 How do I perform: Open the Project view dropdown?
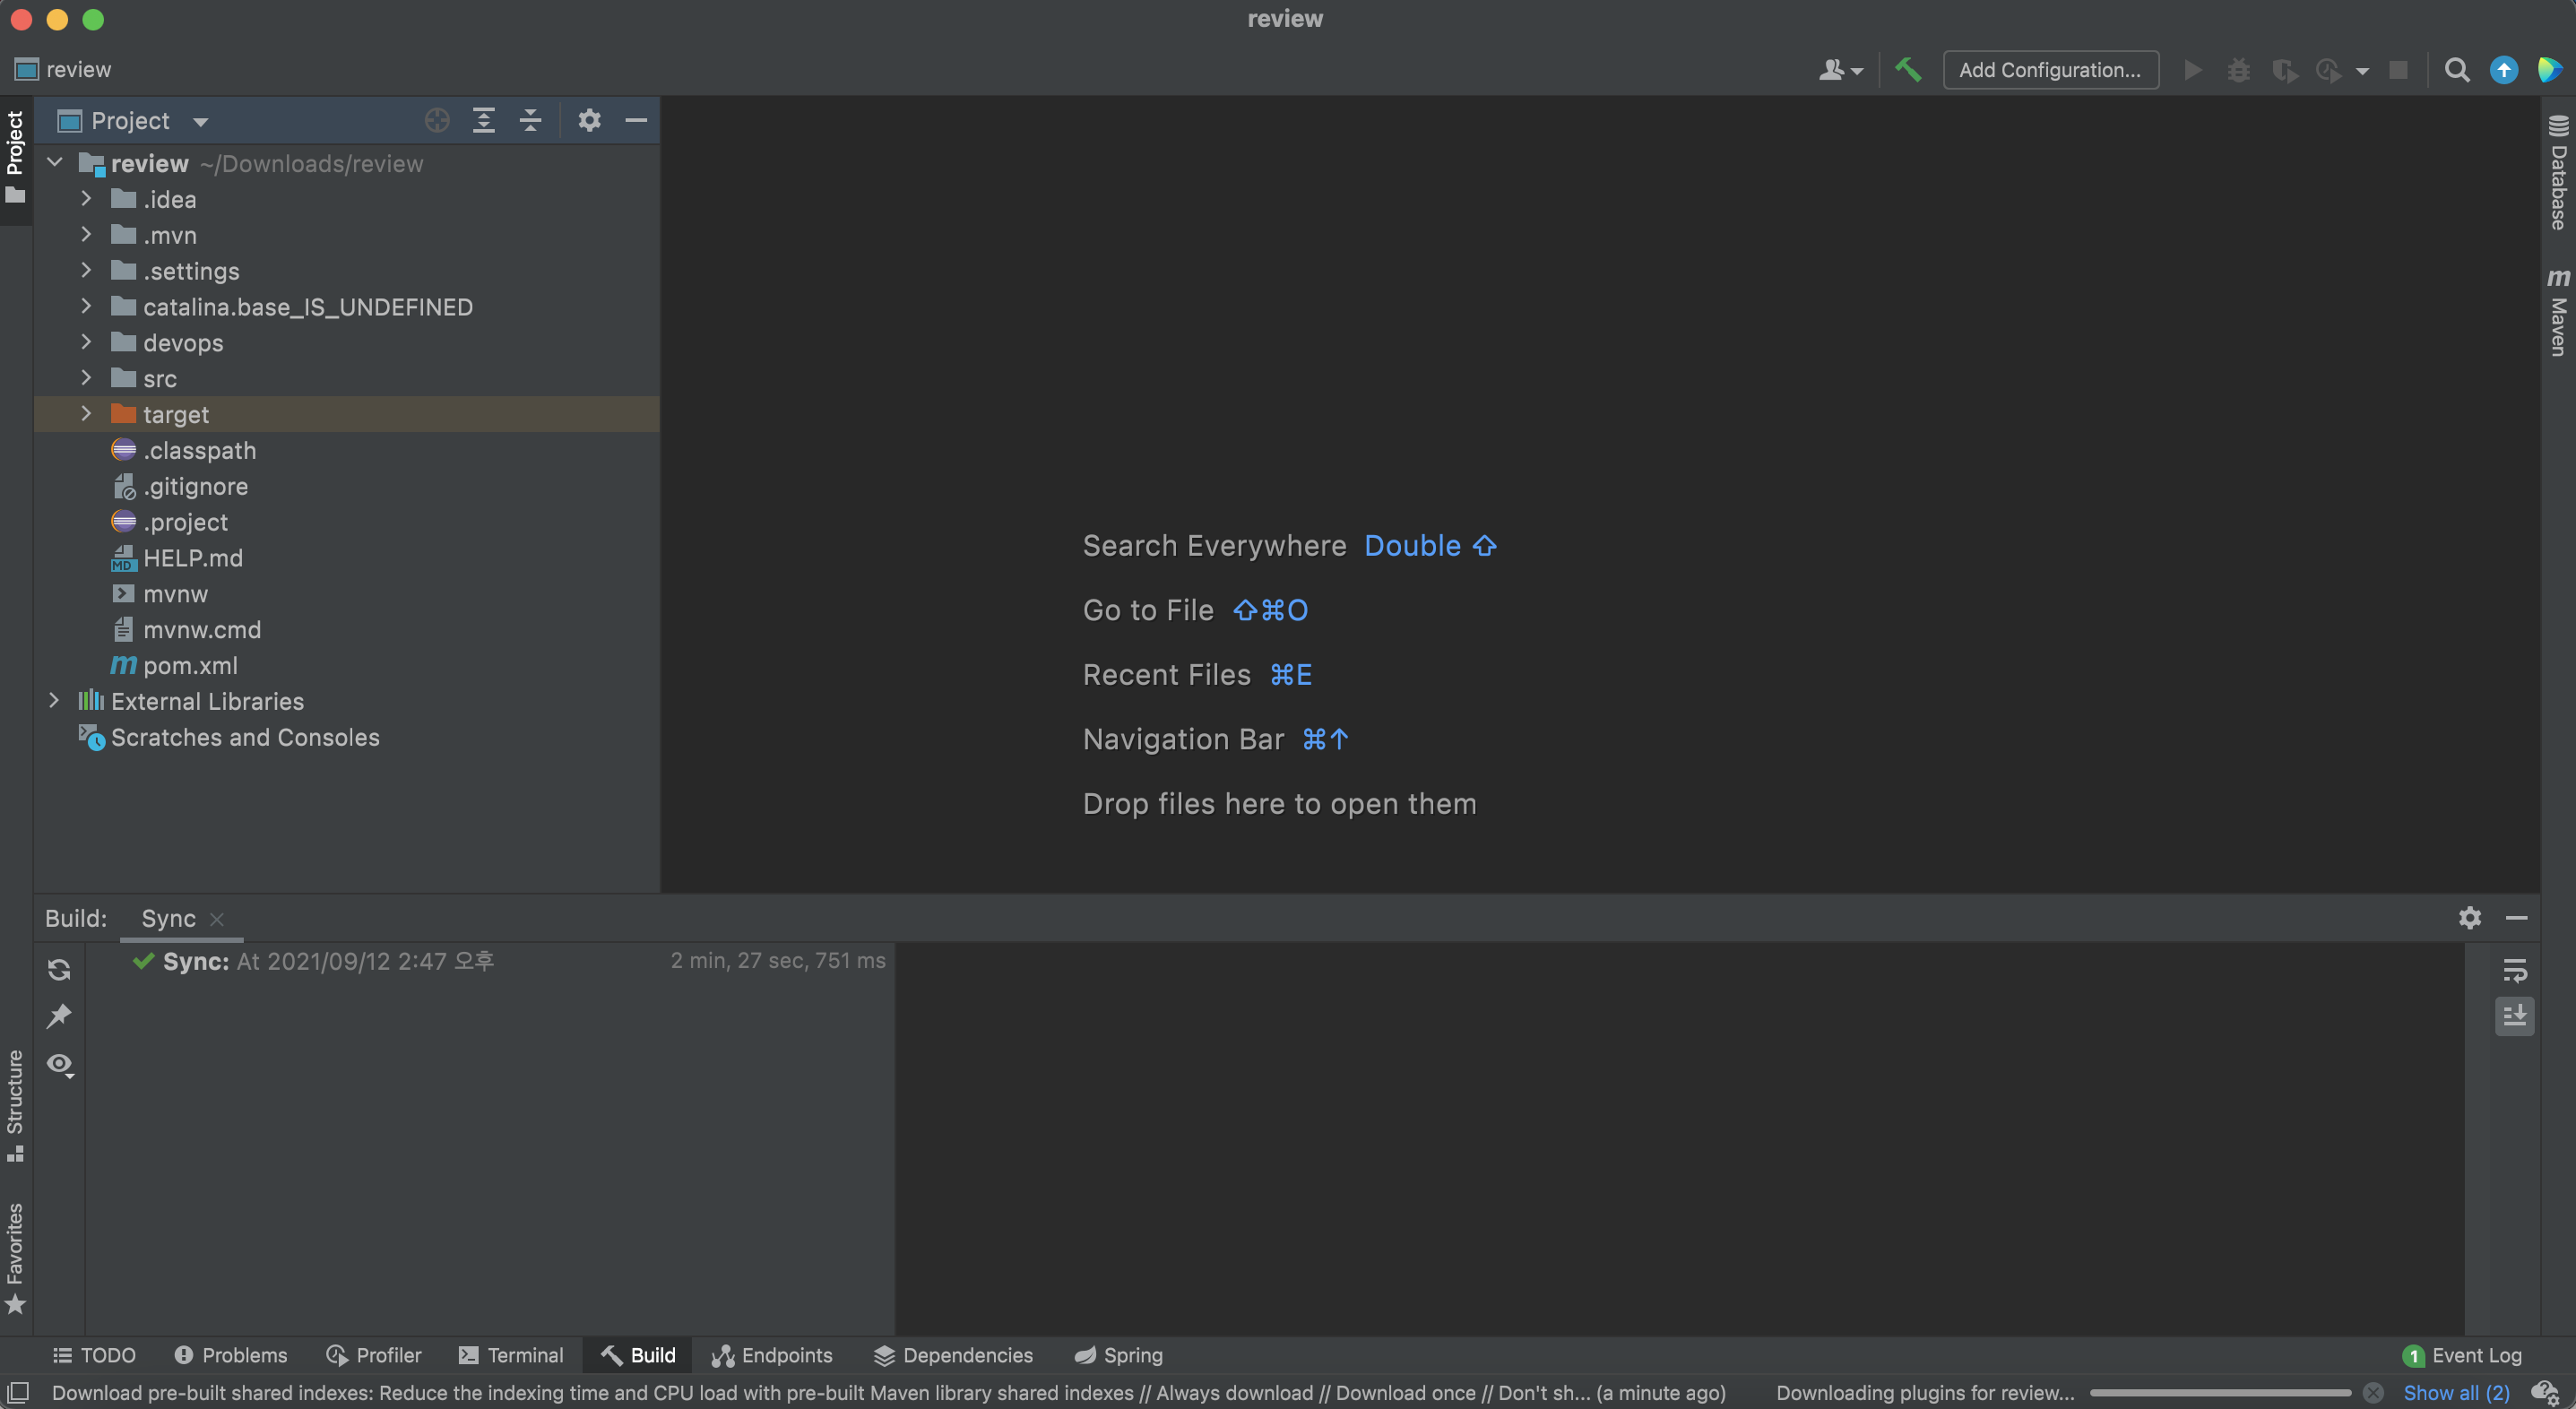click(200, 122)
